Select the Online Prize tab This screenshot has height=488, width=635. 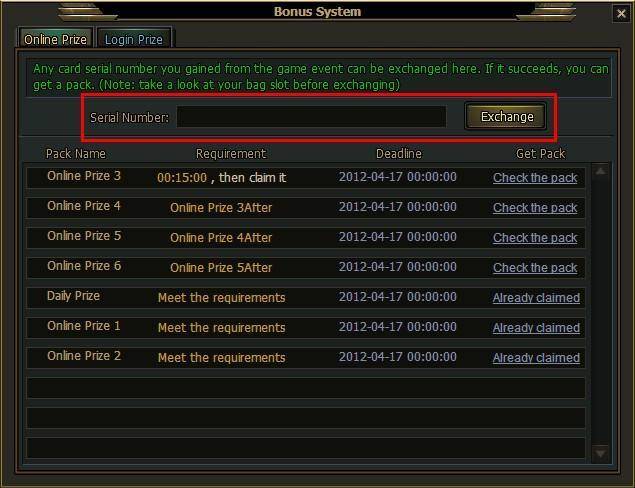(x=55, y=39)
